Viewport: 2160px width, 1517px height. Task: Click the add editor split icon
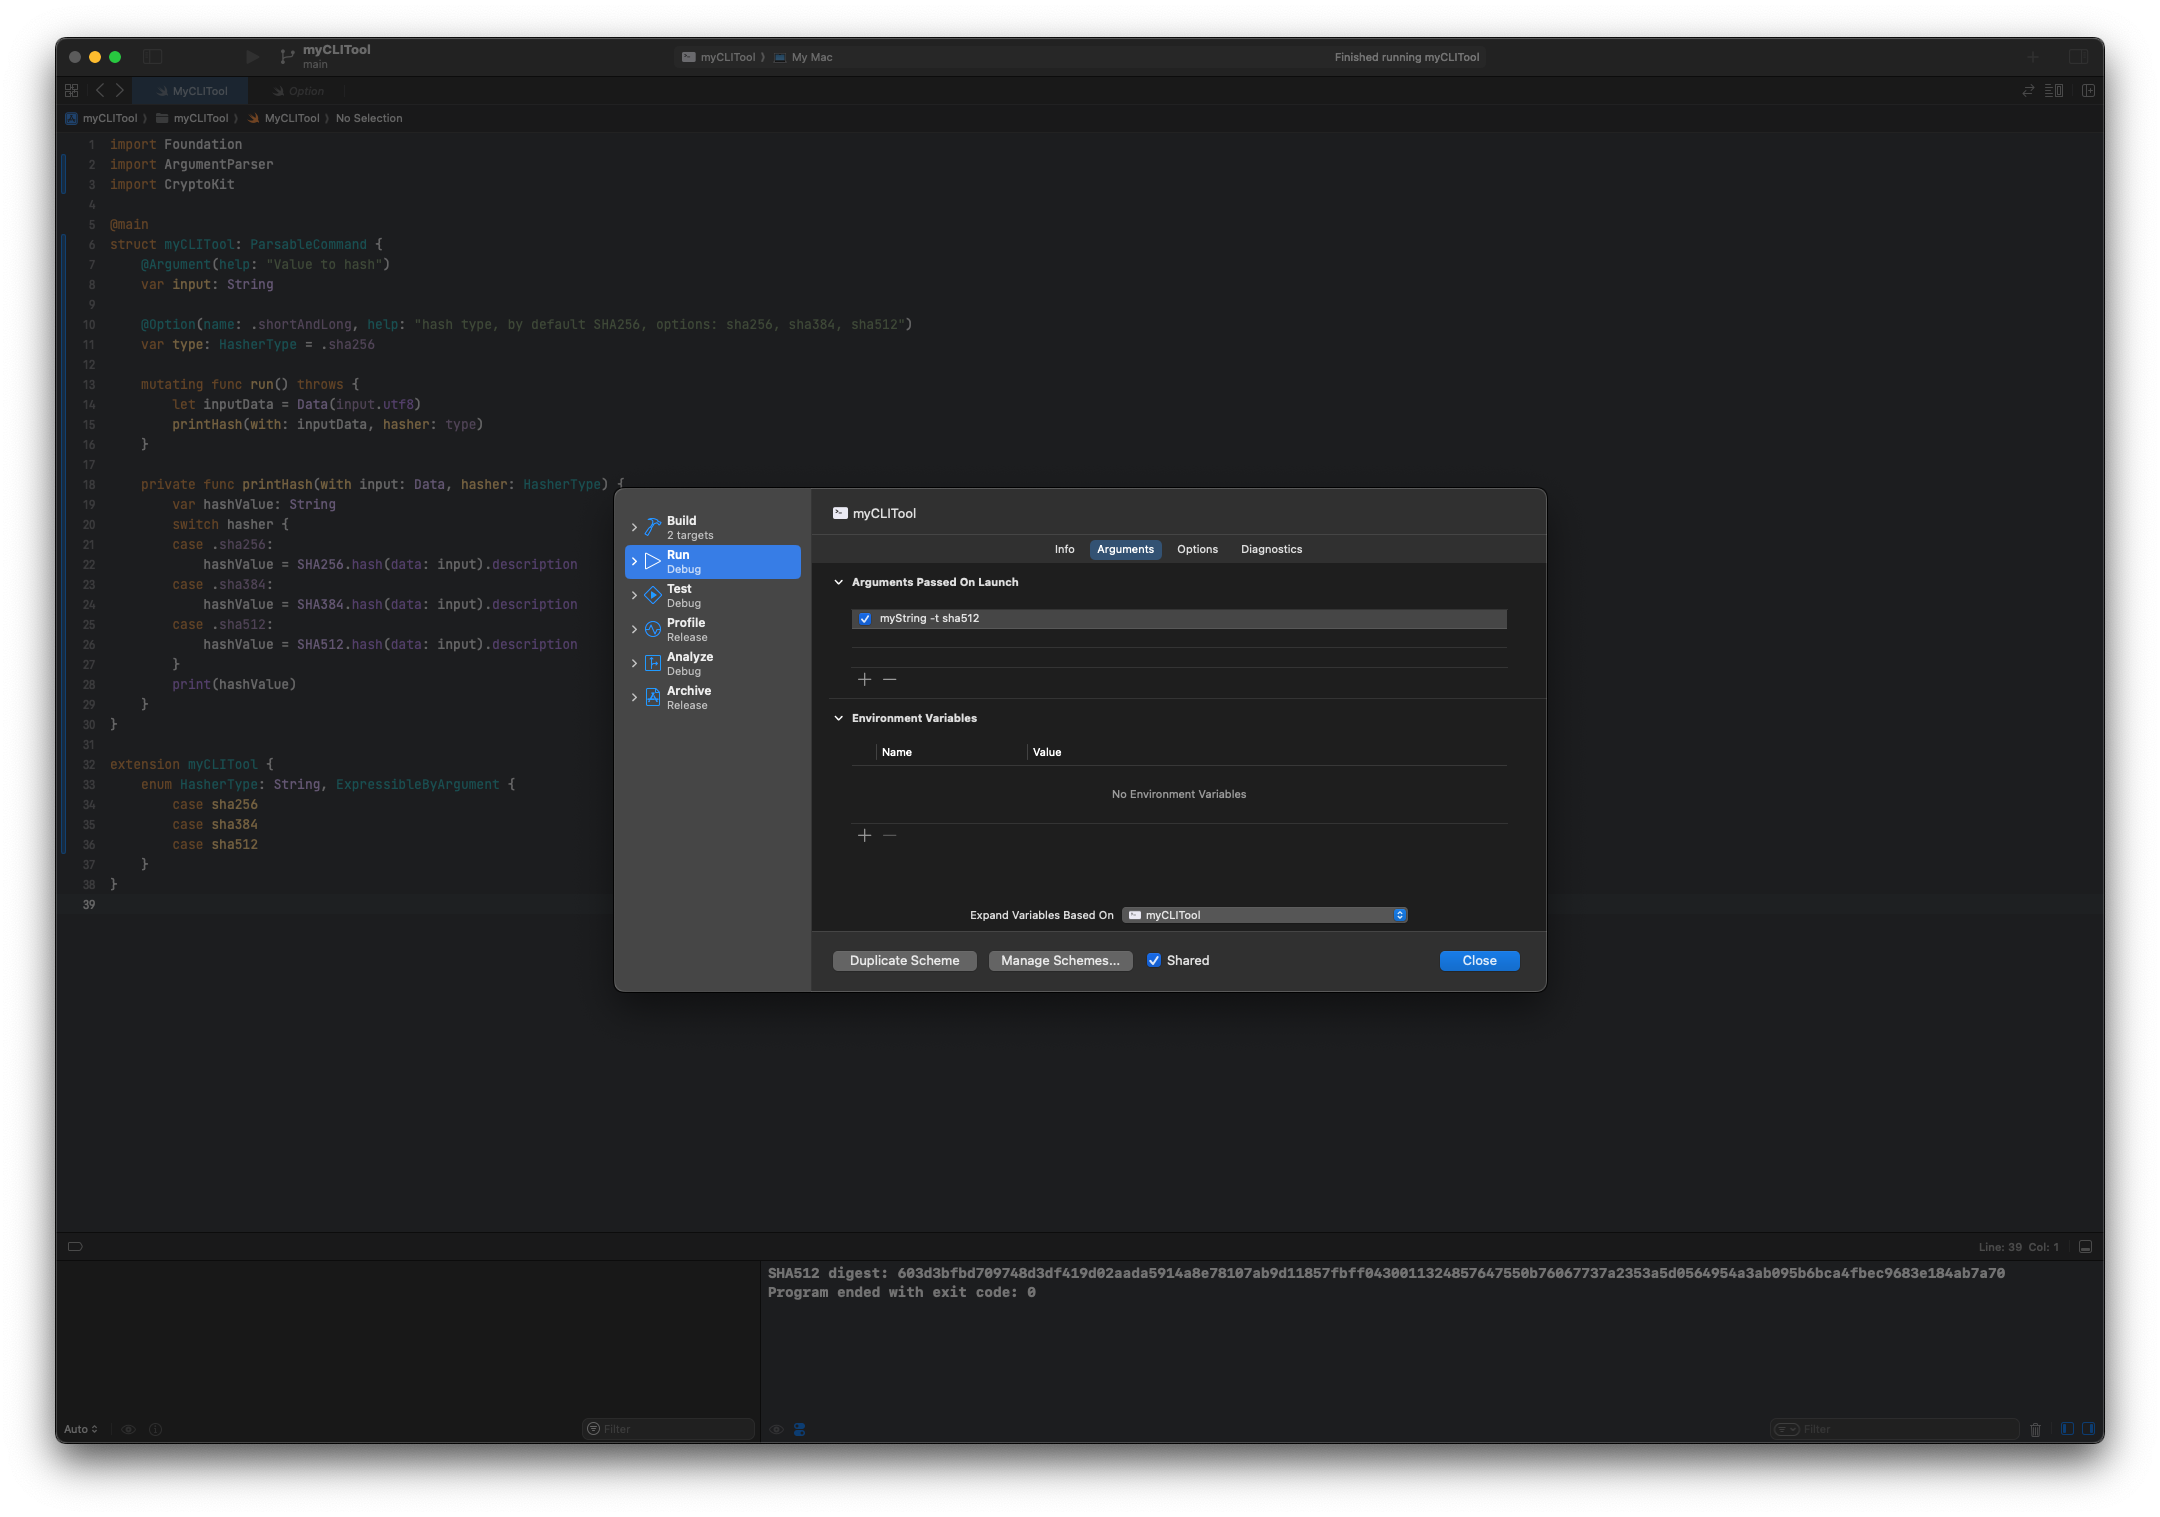2088,90
